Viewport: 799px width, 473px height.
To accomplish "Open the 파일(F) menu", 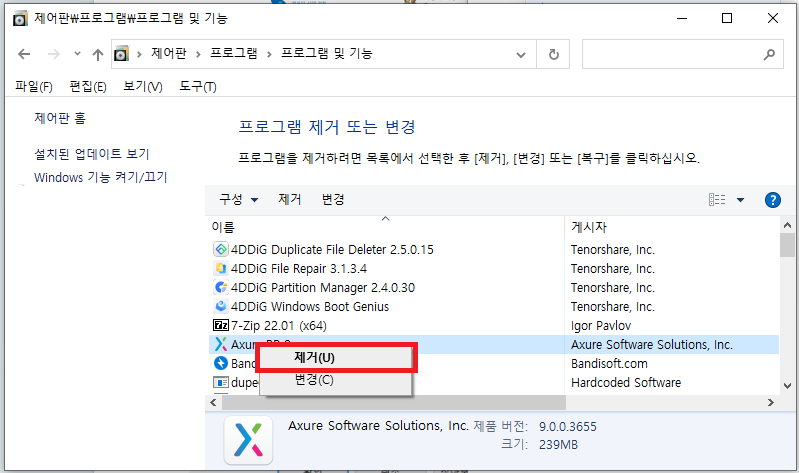I will [x=34, y=87].
